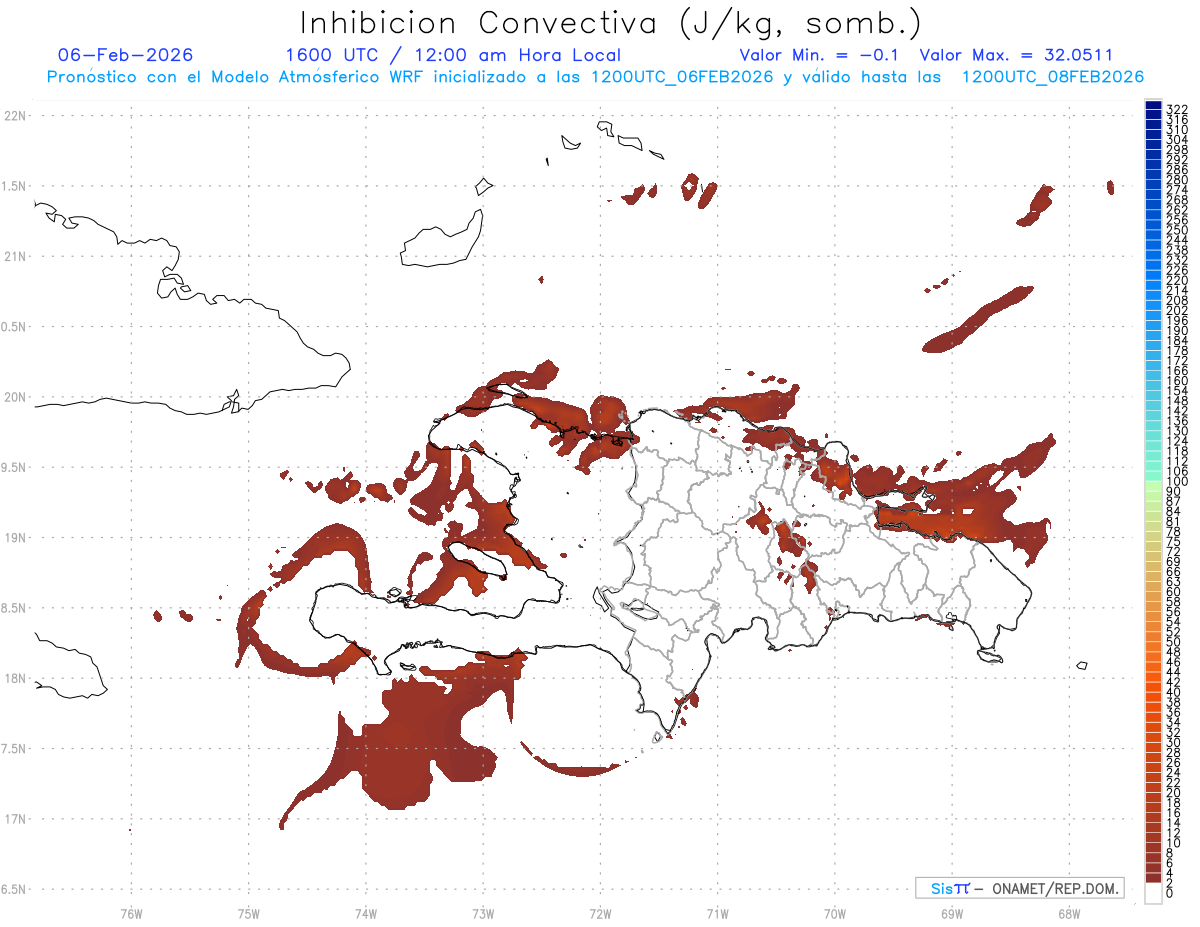Image resolution: width=1200 pixels, height=927 pixels.
Task: Click the "22N" latitude label
Action: pyautogui.click(x=16, y=116)
